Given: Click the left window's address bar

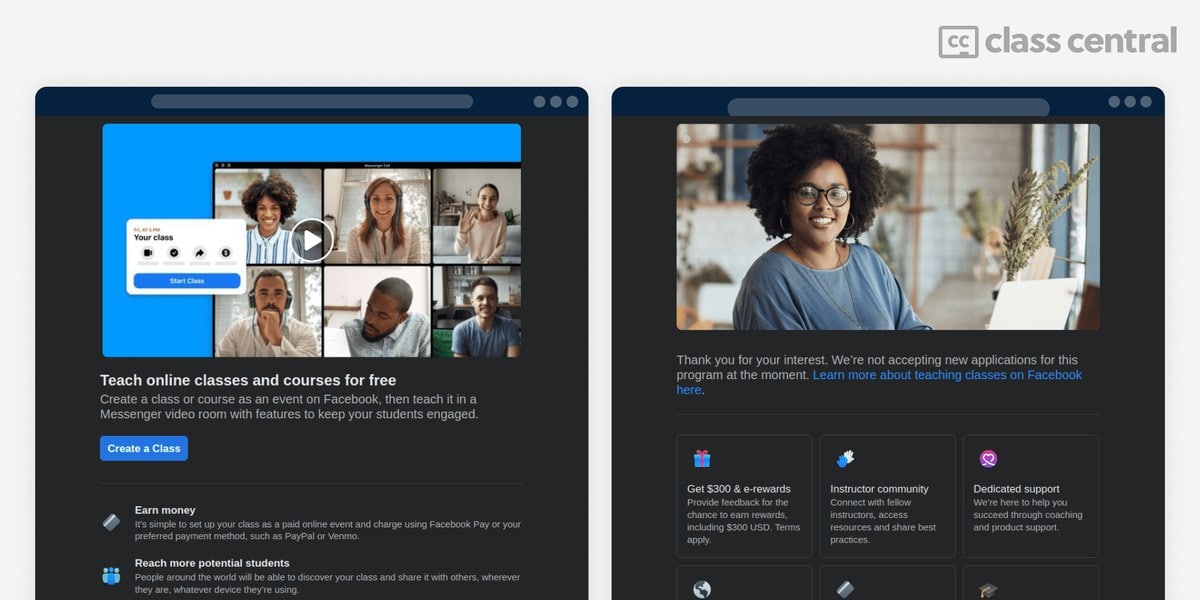Looking at the screenshot, I should pos(312,101).
